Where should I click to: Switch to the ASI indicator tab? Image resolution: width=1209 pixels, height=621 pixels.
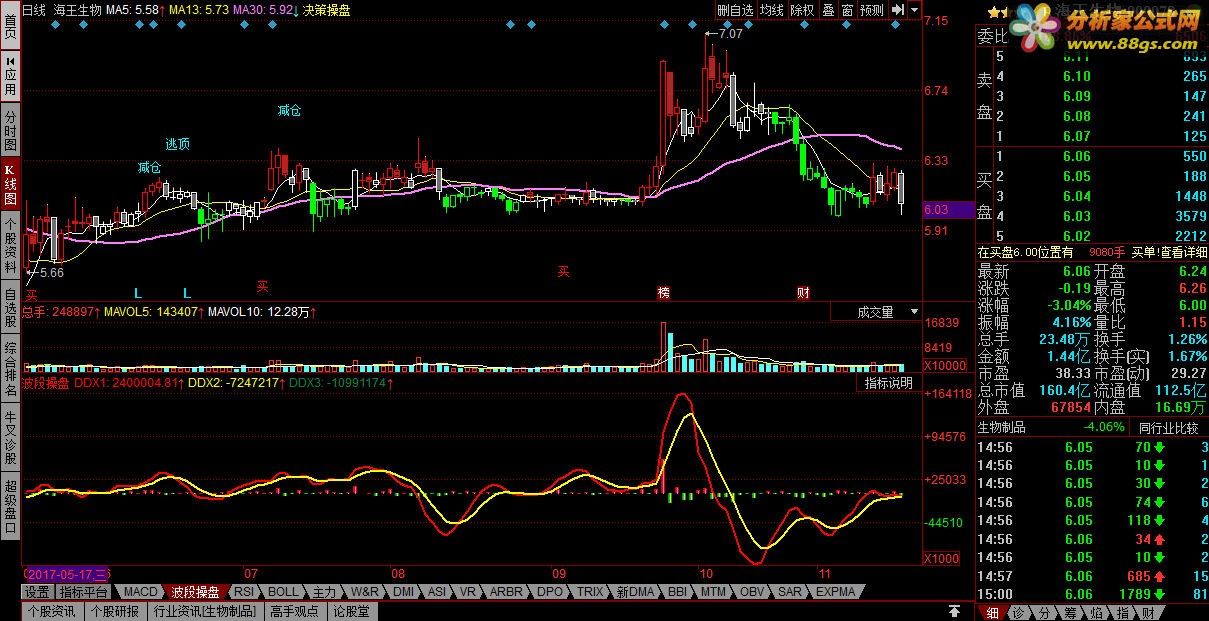pos(437,592)
